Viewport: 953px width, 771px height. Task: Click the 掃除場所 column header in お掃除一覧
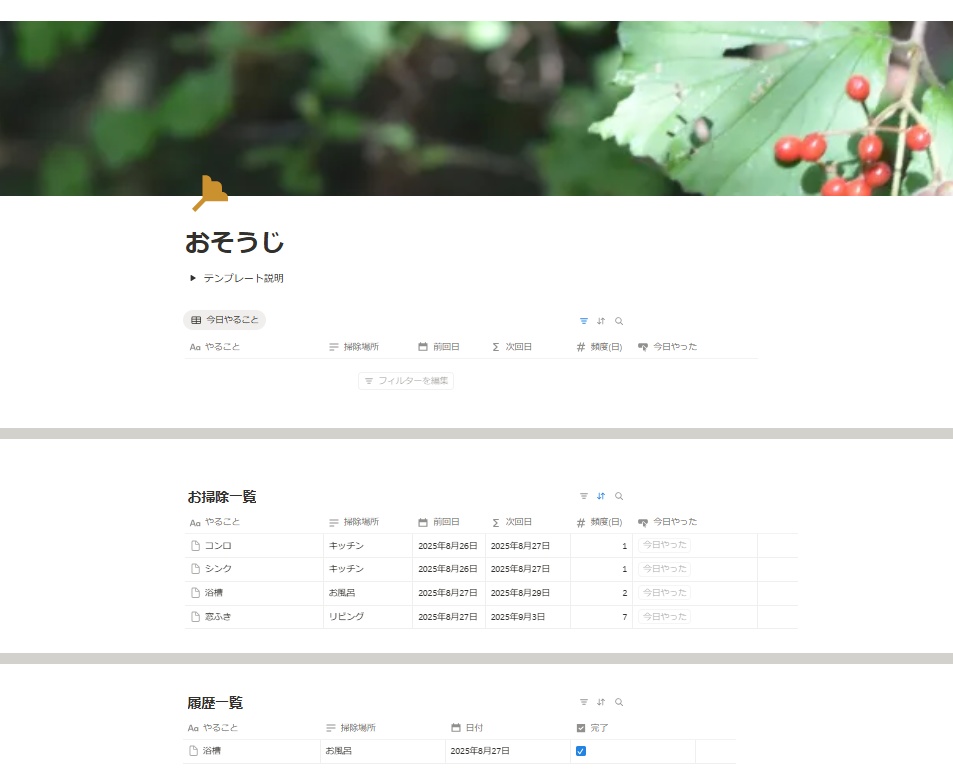click(354, 523)
